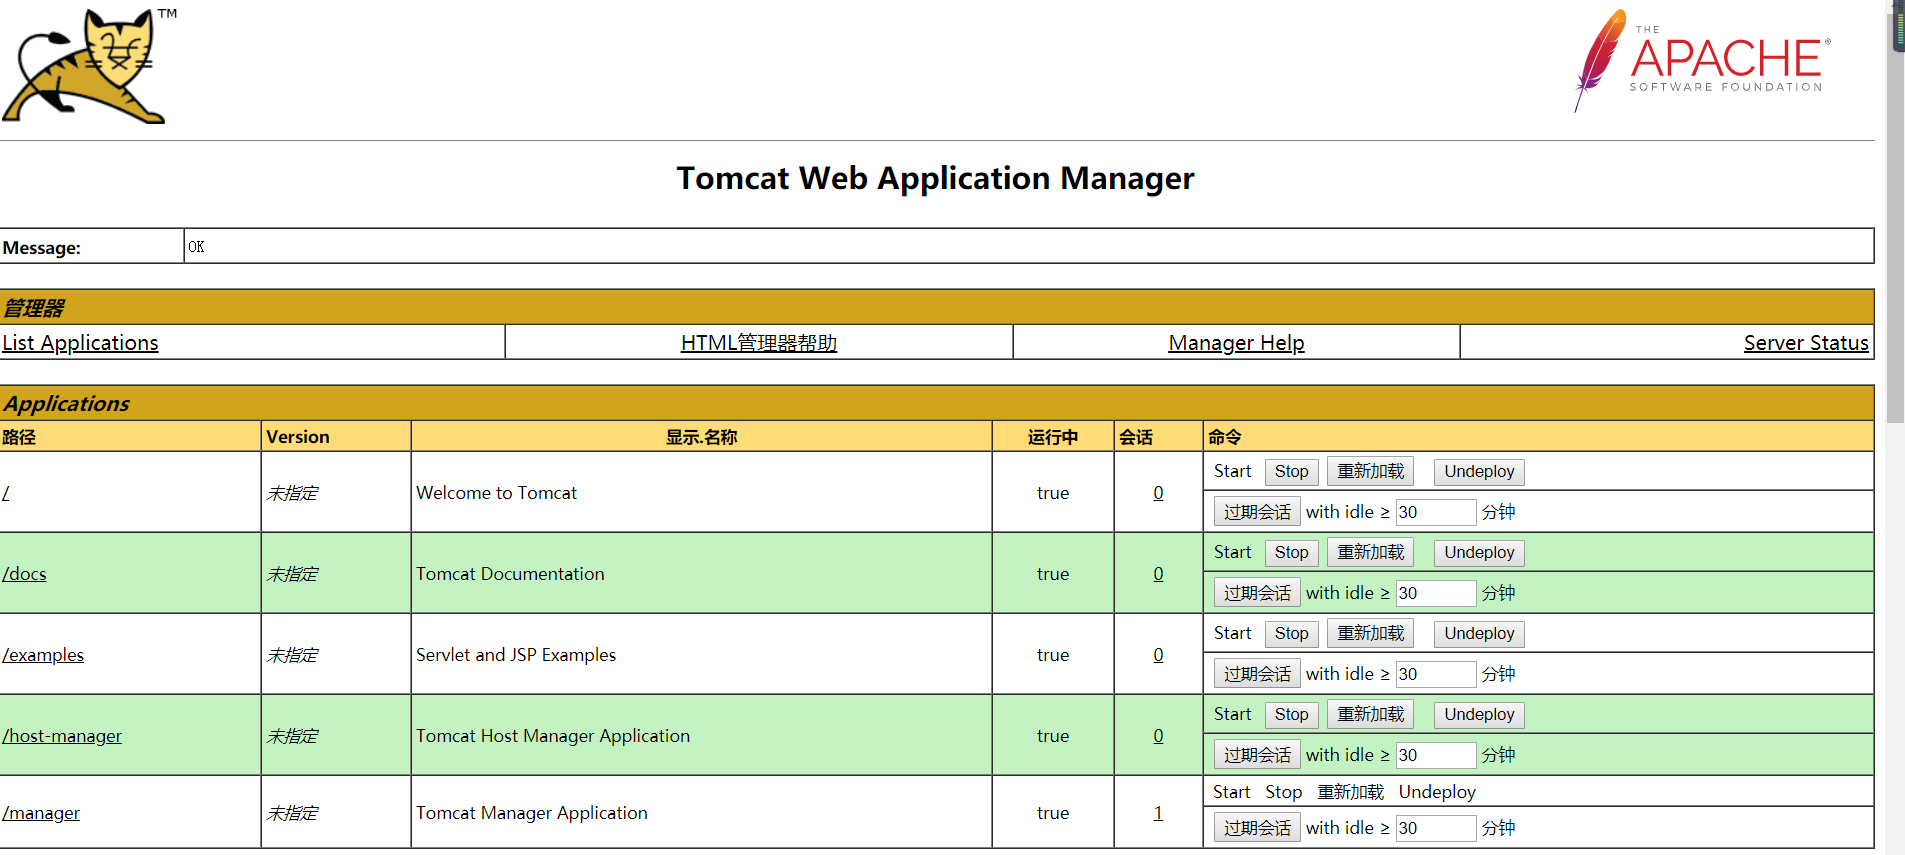Viewport: 1905px width, 855px height.
Task: Open the /host-manager application link
Action: pos(62,736)
